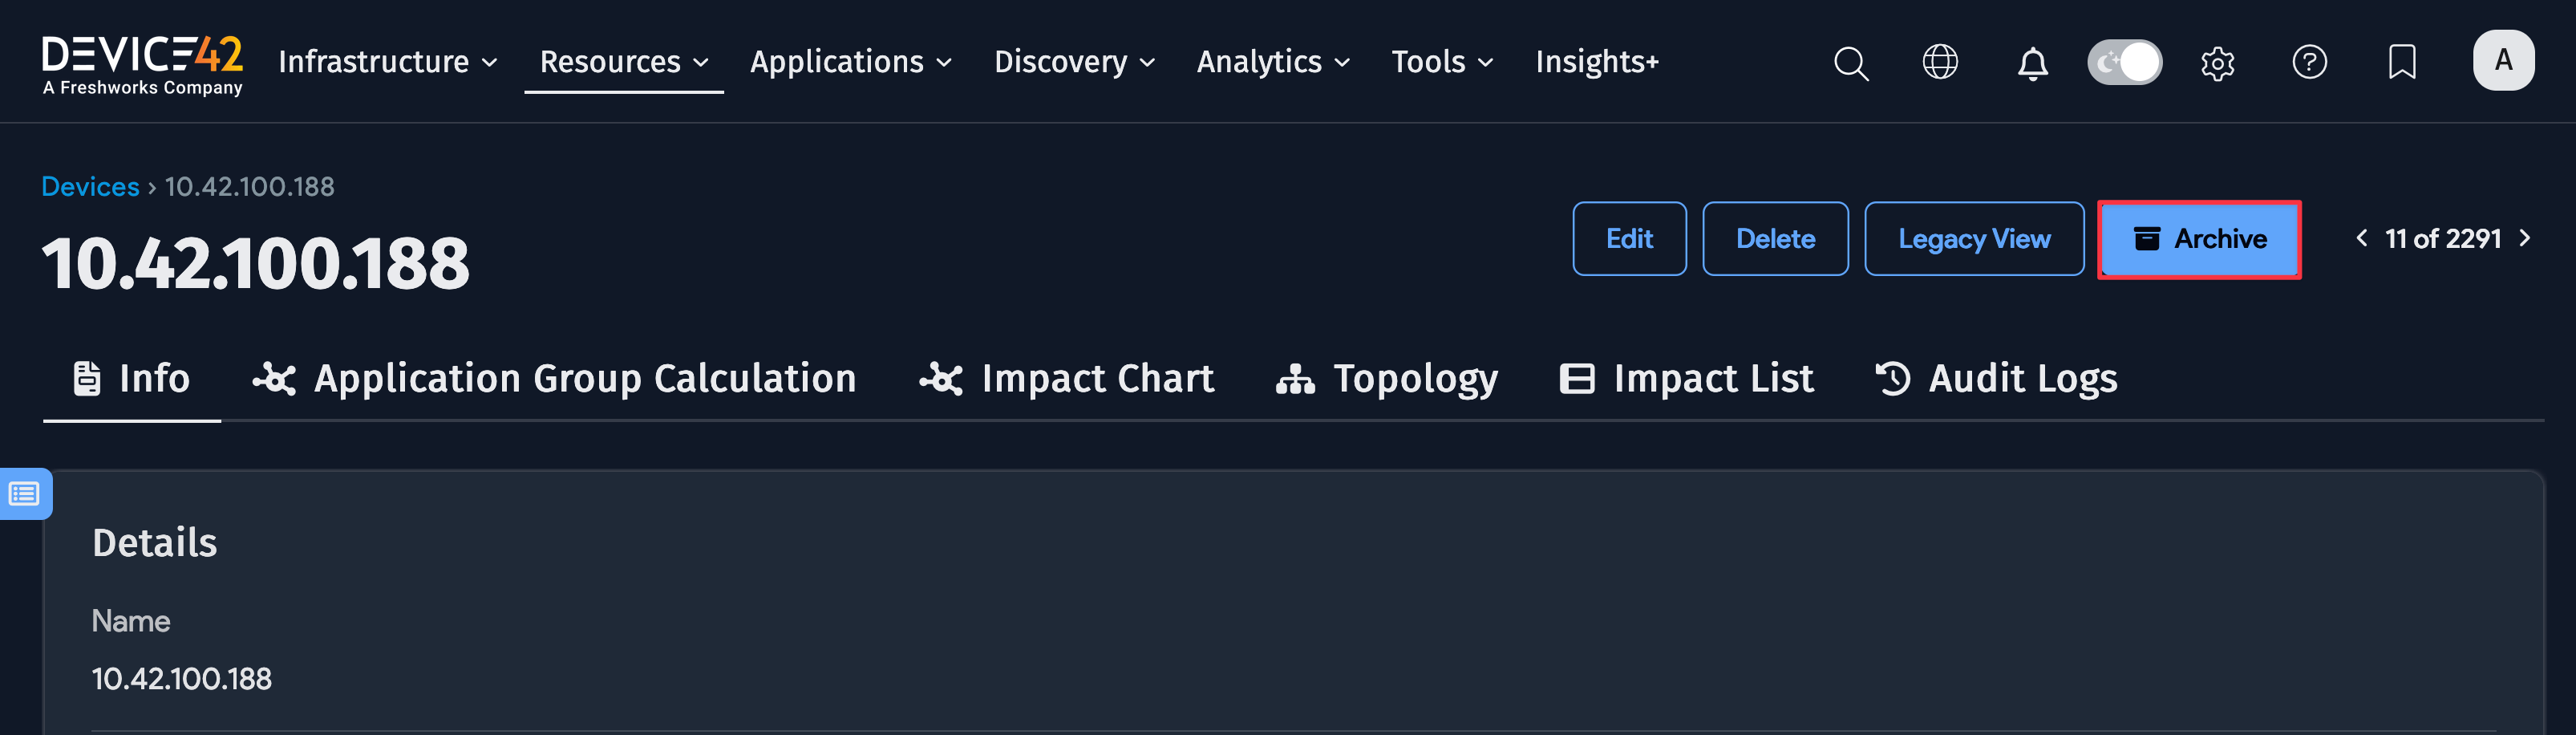This screenshot has width=2576, height=735.
Task: Click the Devices breadcrumb link
Action: tap(90, 186)
